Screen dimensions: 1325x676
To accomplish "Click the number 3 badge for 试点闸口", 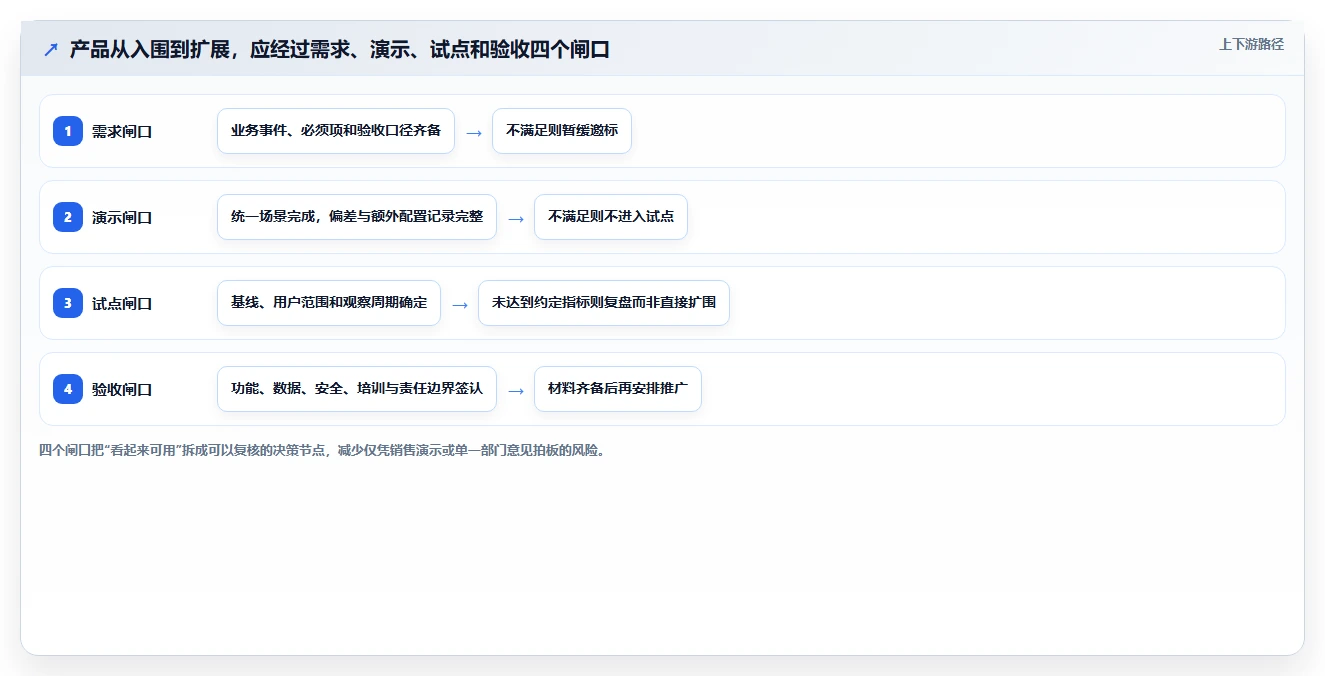I will (68, 303).
